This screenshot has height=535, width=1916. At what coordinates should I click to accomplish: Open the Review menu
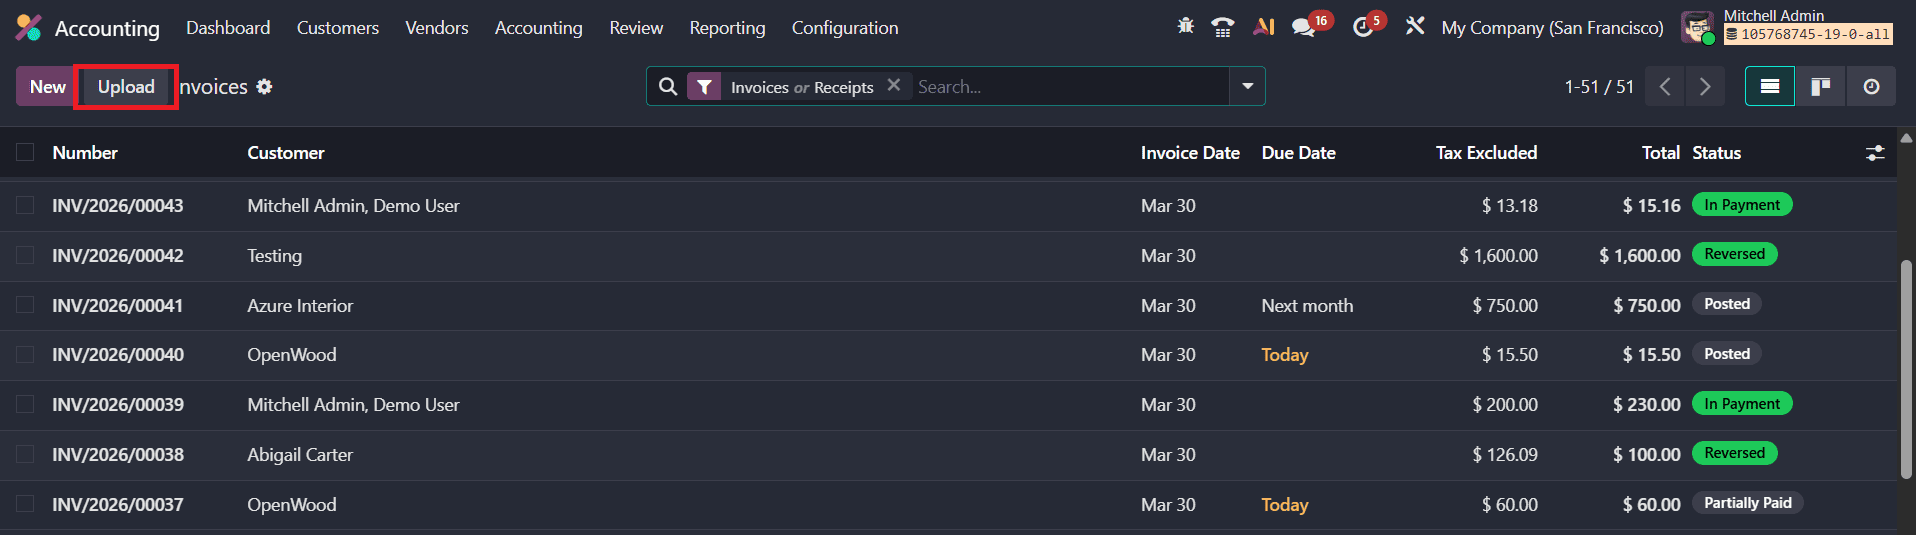point(636,28)
